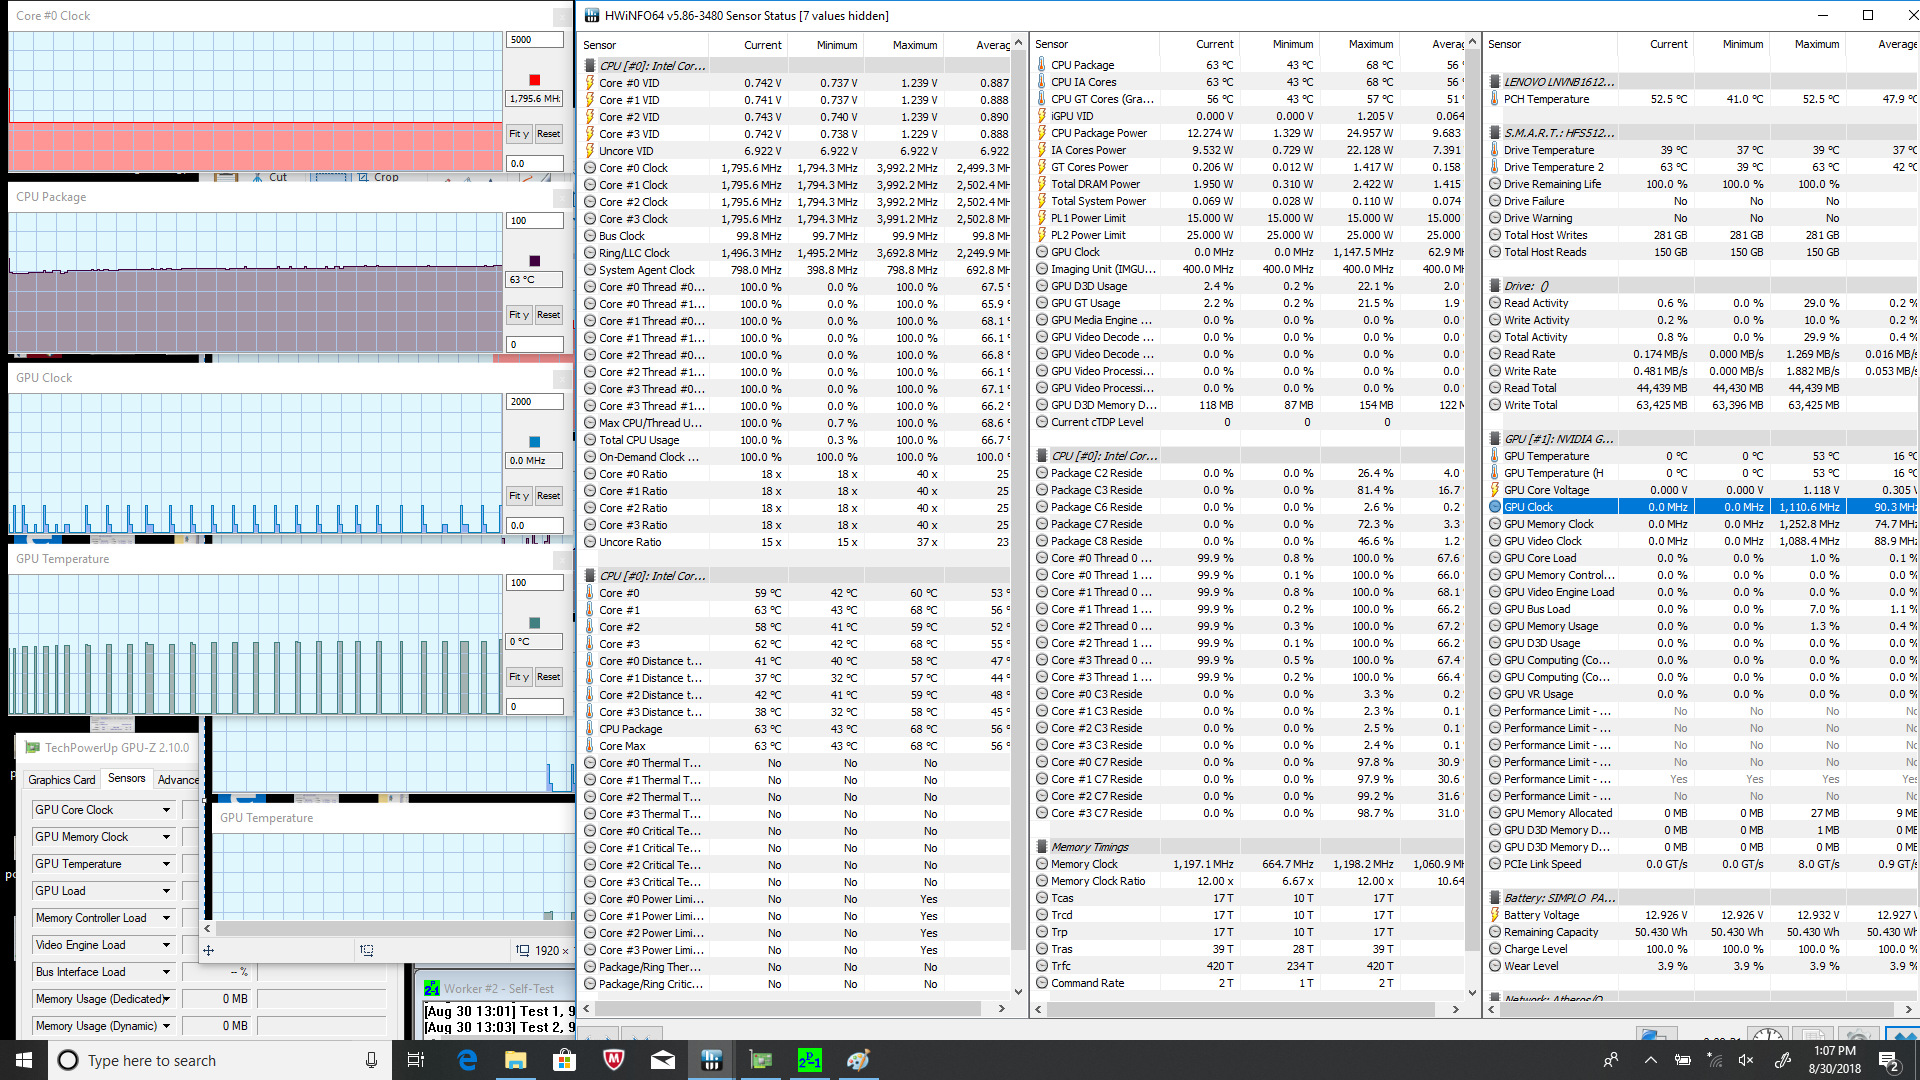
Task: Open GPU Core Clock dropdown in GPU-Z
Action: coord(166,810)
